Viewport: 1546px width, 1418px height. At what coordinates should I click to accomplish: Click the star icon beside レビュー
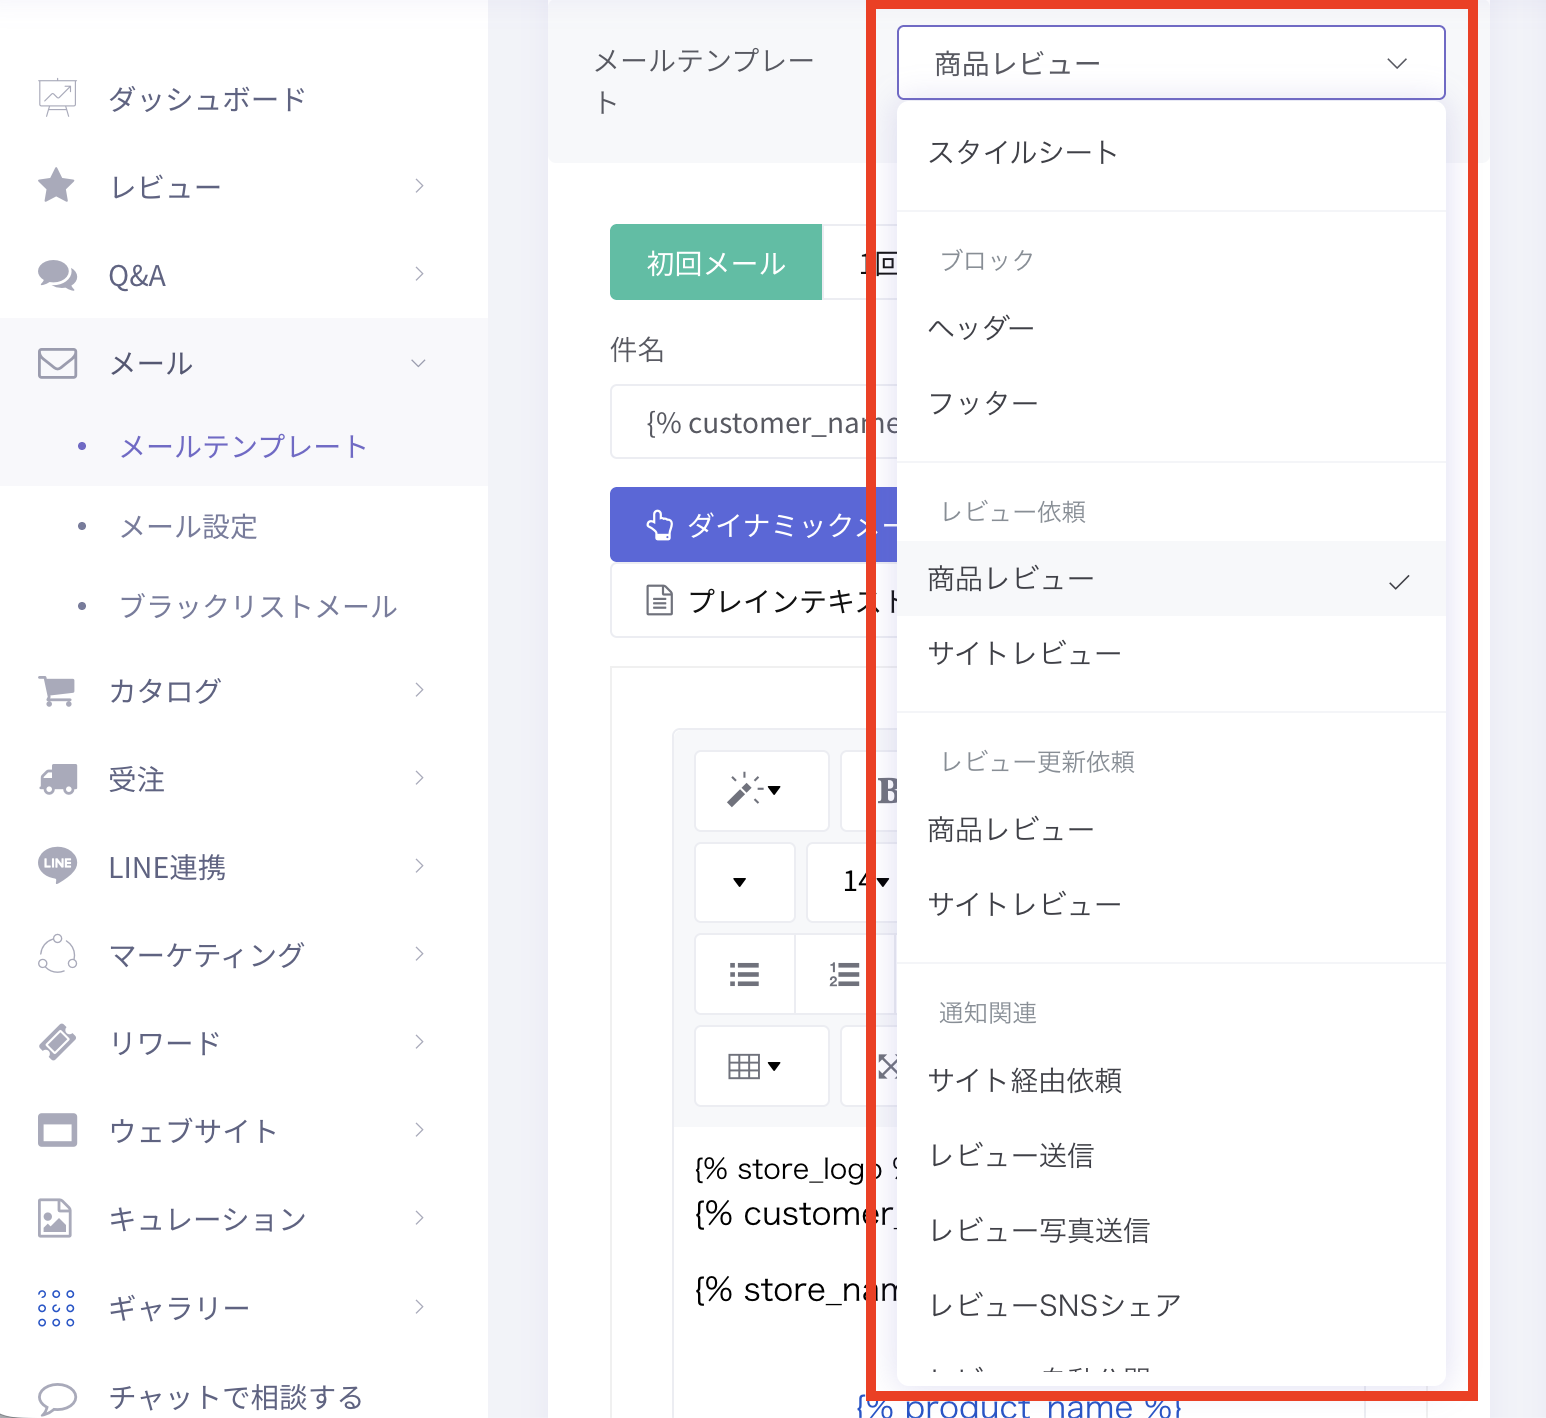(x=56, y=186)
